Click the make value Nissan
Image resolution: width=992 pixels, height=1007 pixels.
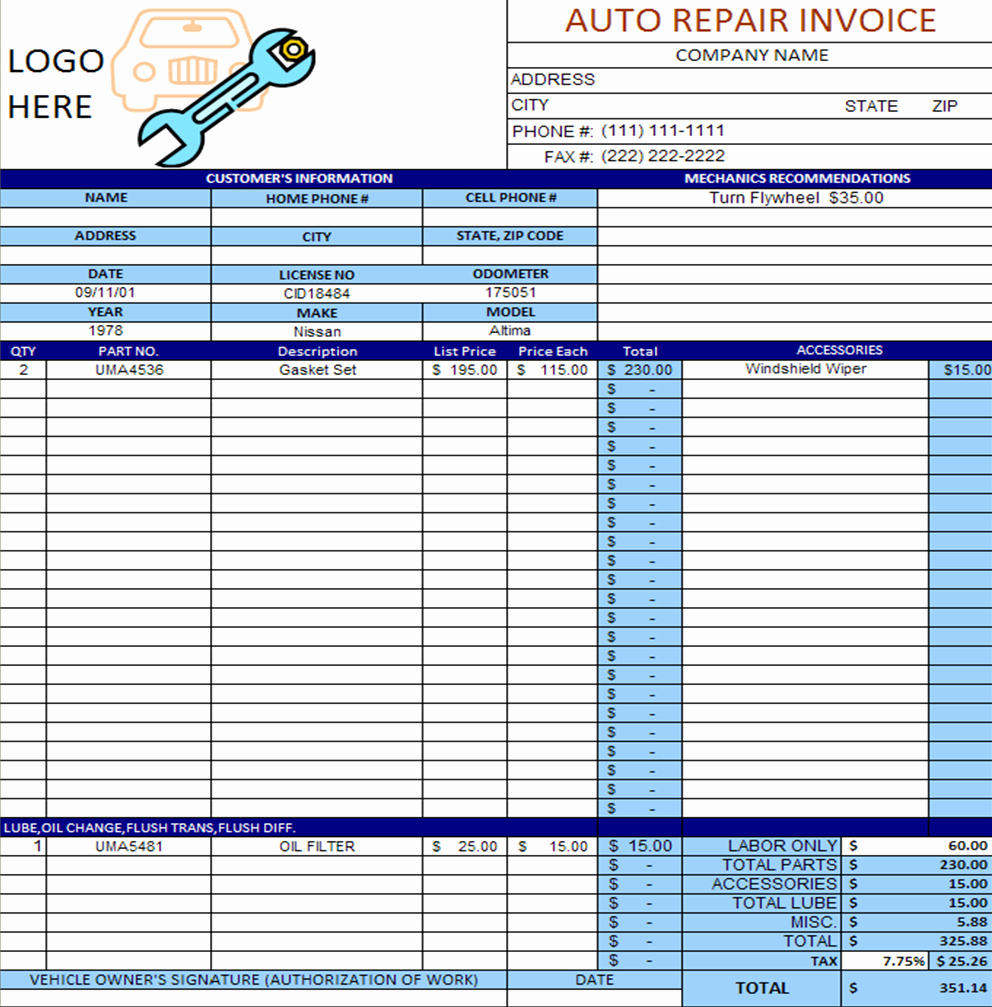point(317,331)
